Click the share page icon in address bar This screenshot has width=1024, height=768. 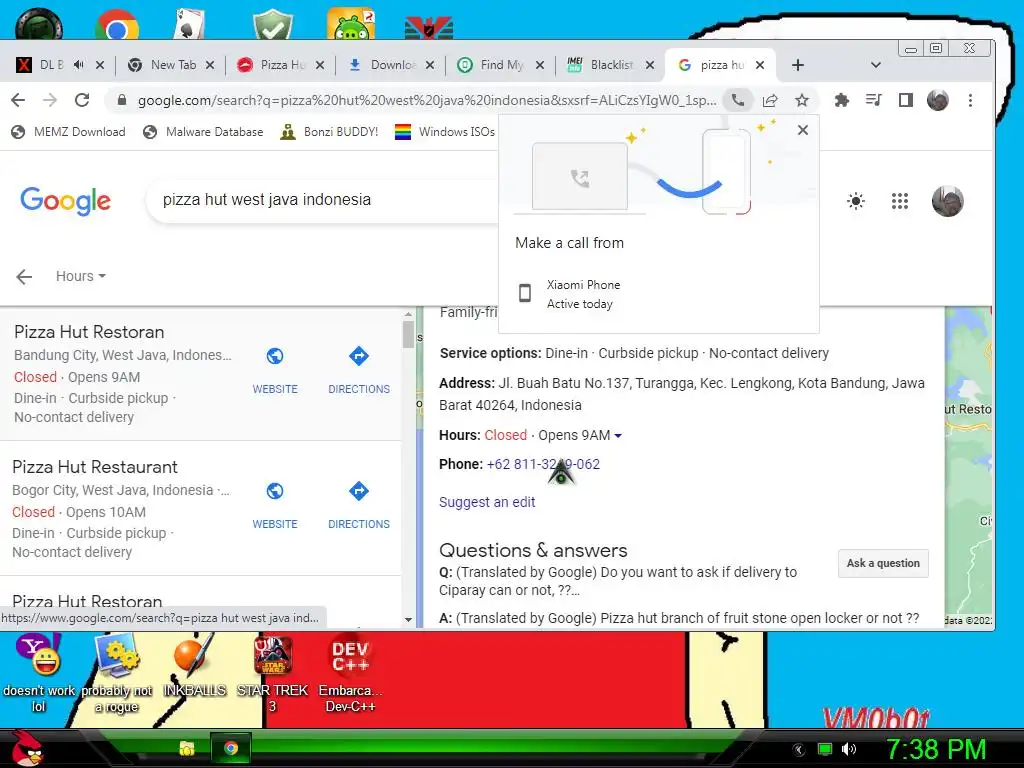(770, 101)
